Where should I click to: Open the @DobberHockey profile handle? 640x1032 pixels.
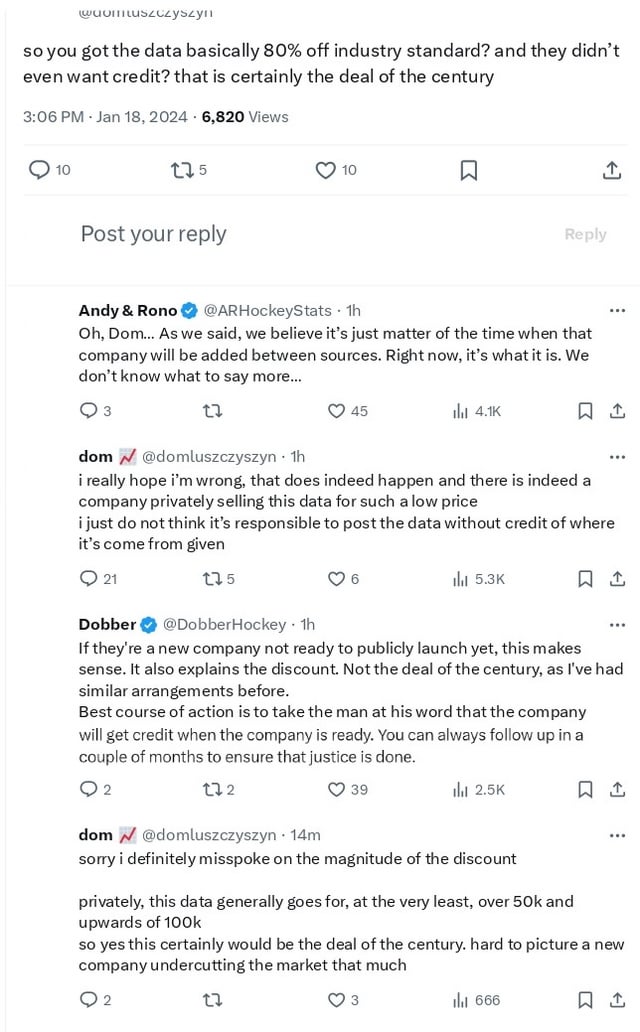click(x=224, y=624)
